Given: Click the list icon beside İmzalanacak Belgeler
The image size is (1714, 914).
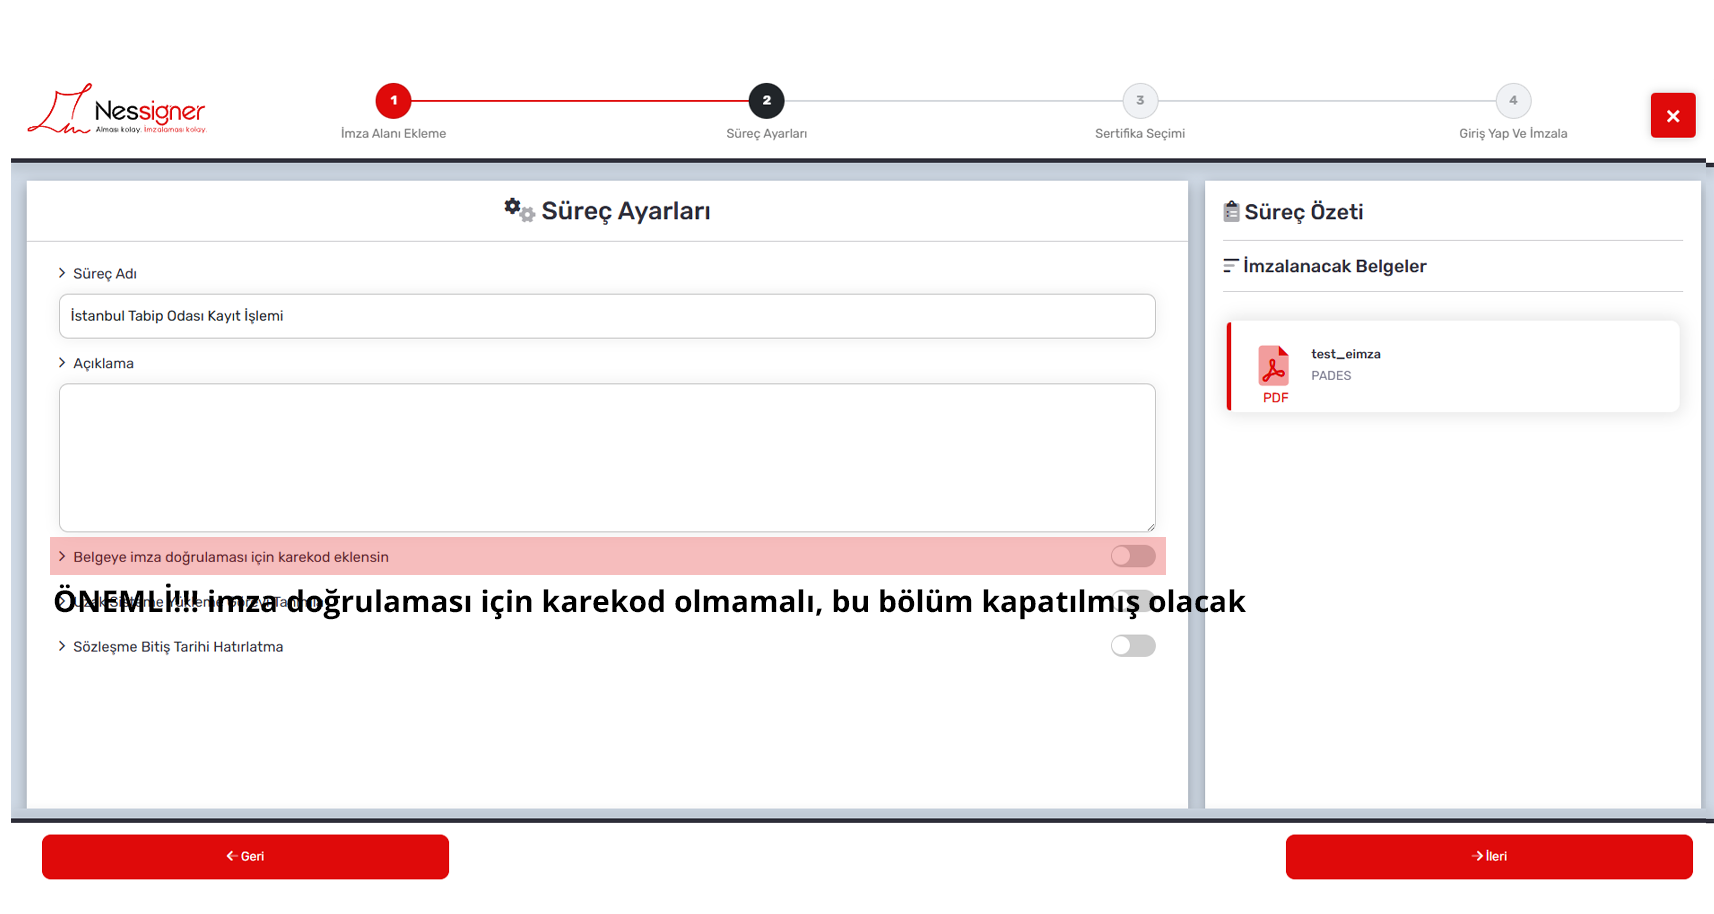Looking at the screenshot, I should (x=1231, y=266).
